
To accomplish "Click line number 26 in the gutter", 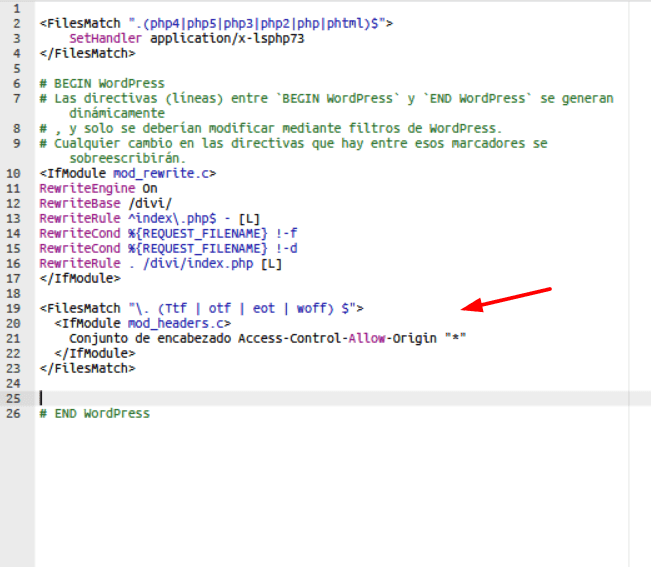I will [x=13, y=413].
